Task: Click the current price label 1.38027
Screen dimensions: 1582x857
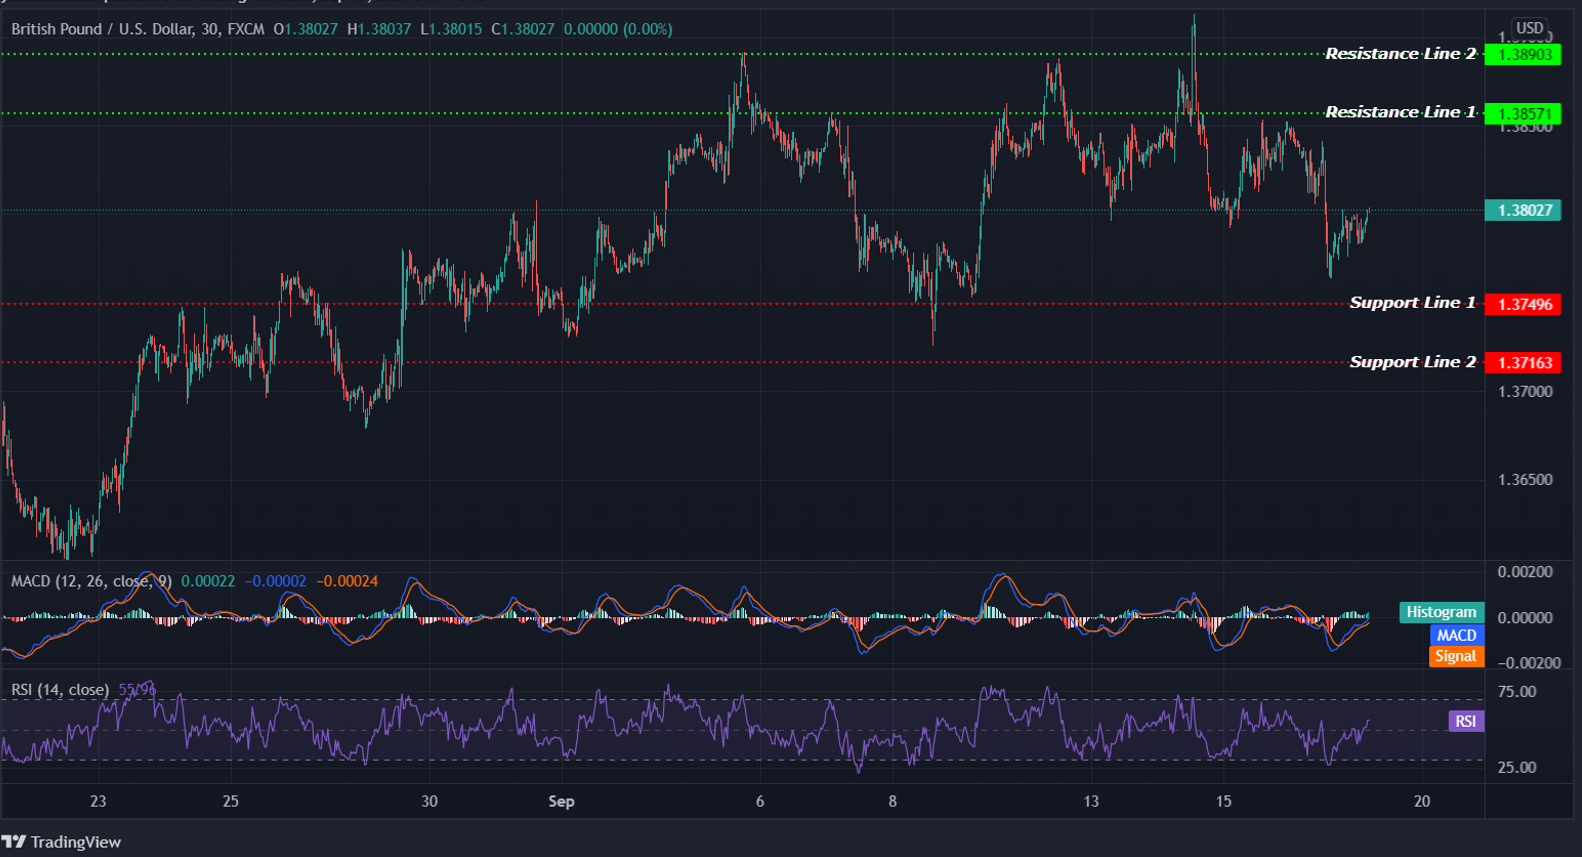Action: 1523,210
